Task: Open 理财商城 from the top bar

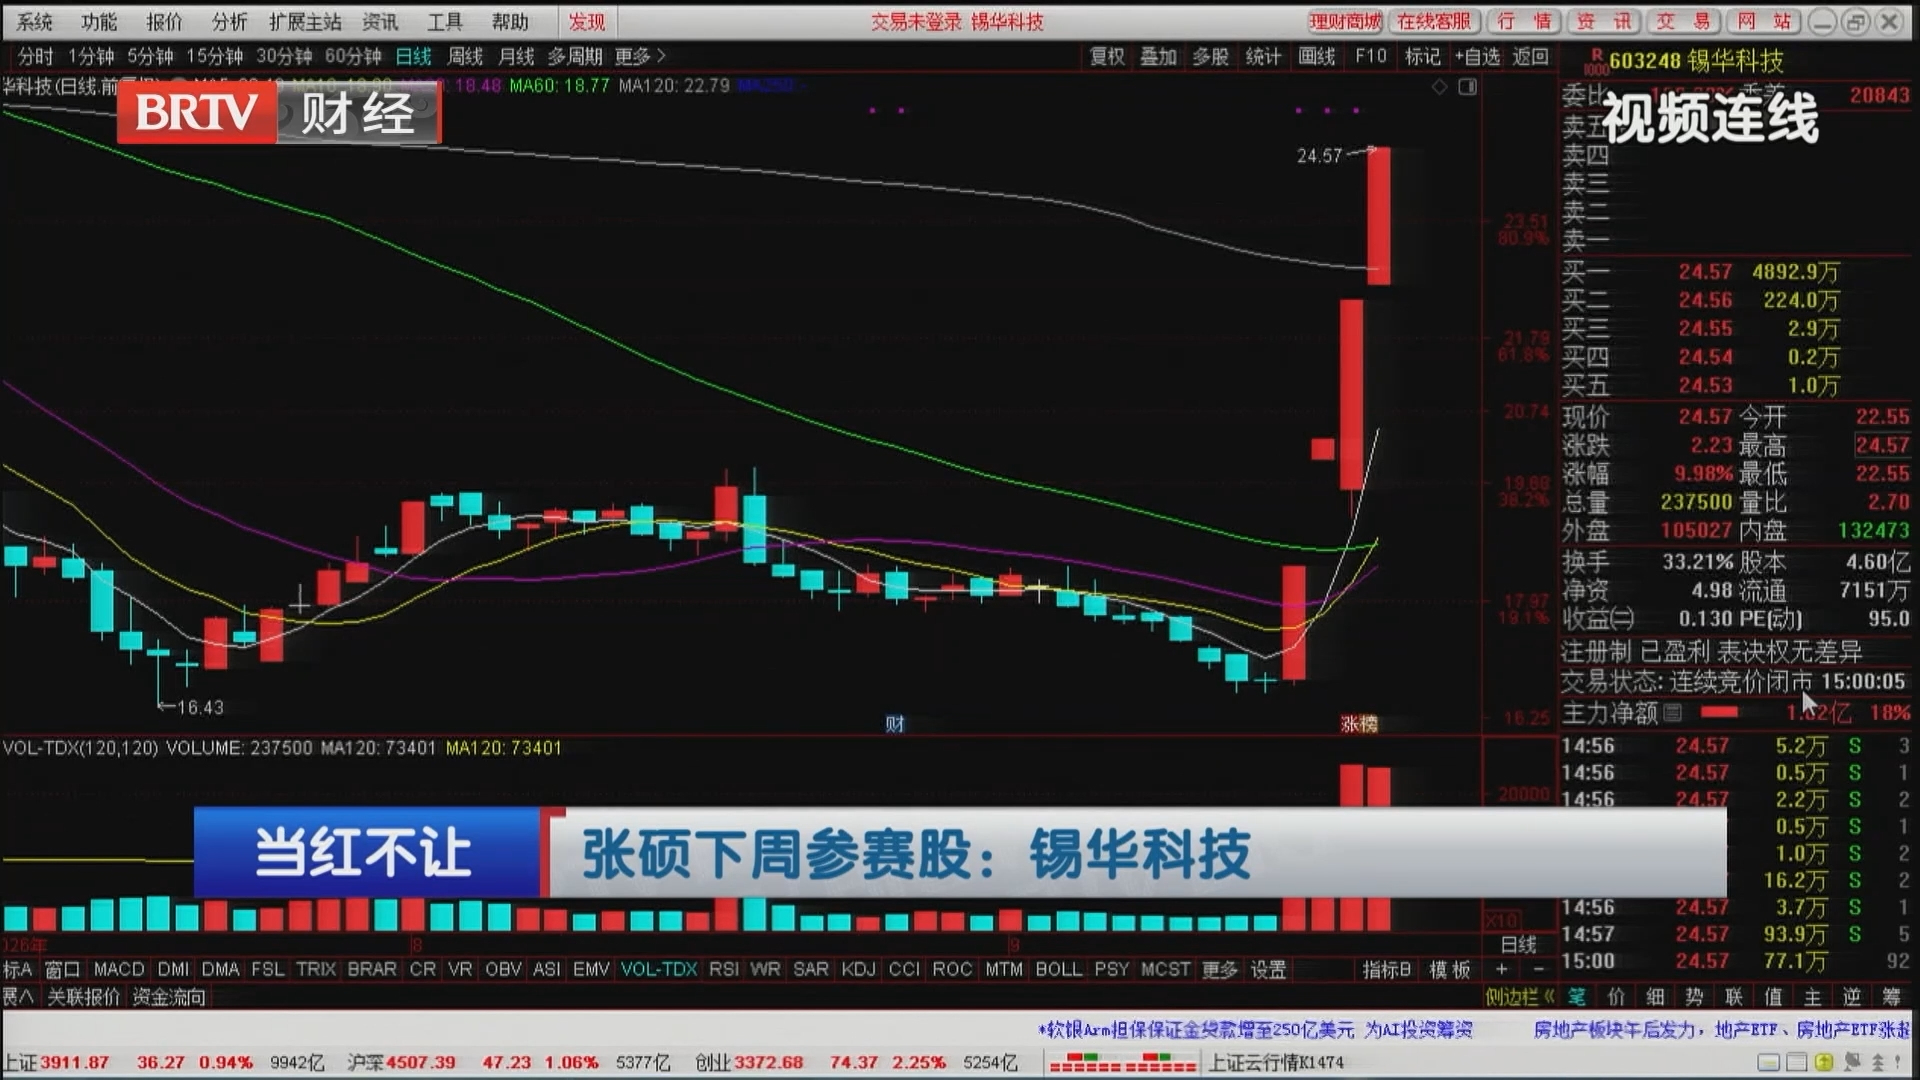Action: coord(1345,21)
